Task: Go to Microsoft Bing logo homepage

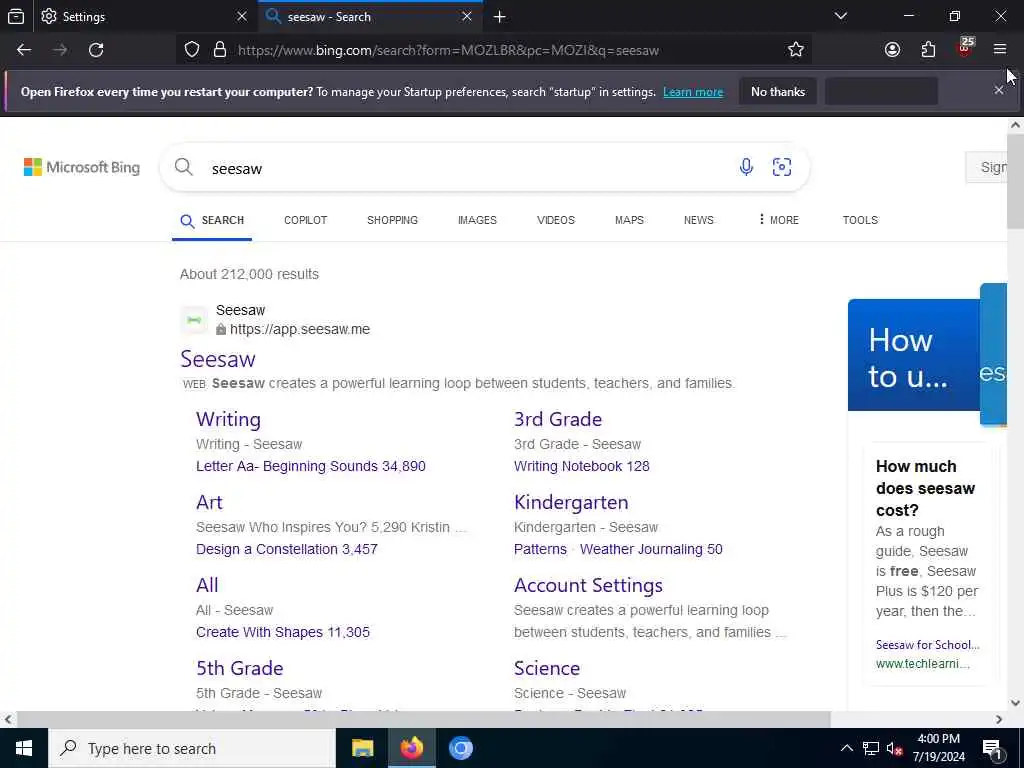Action: 82,167
